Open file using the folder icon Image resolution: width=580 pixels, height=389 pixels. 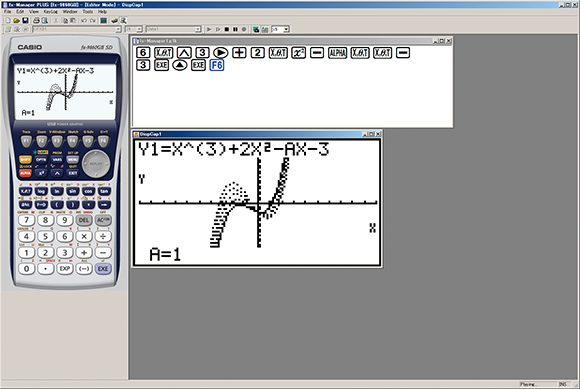pos(17,21)
